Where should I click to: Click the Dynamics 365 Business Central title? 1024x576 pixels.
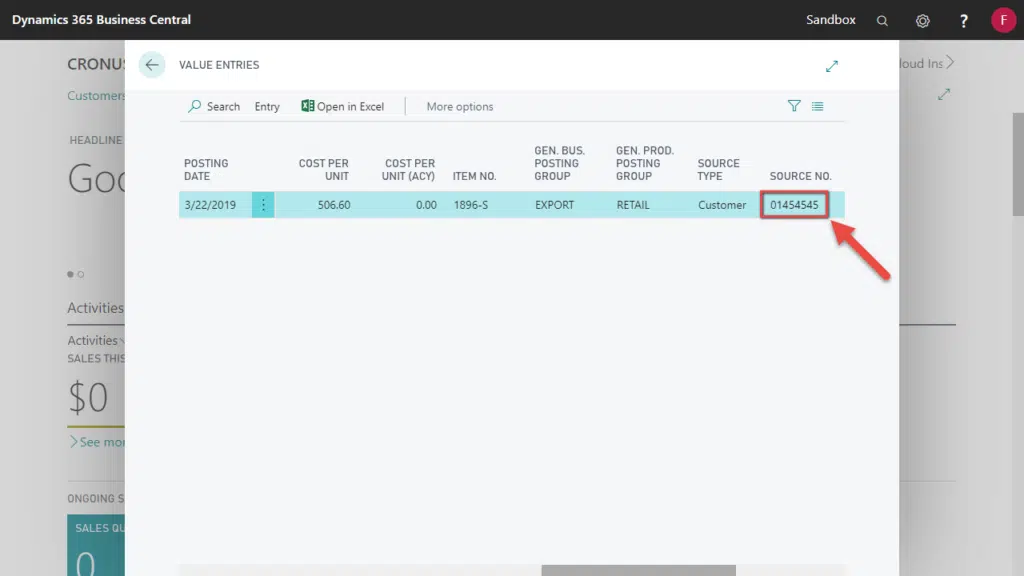point(101,20)
